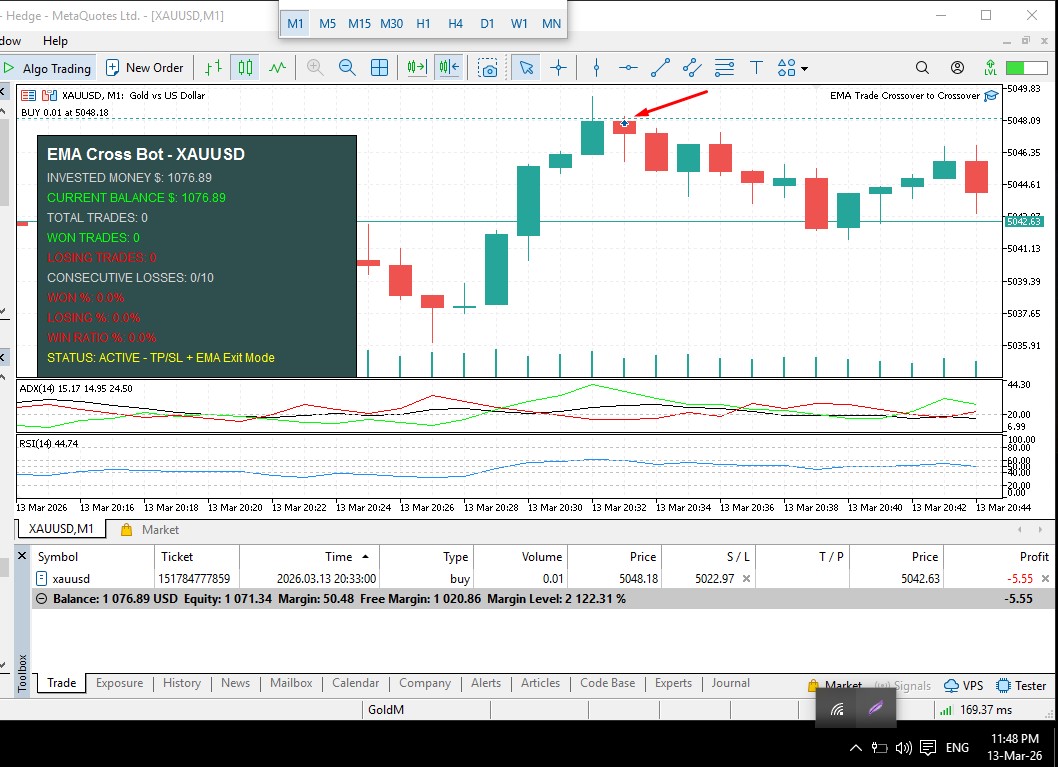Select the H1 timeframe
Screen dimensions: 1058x767
423,24
